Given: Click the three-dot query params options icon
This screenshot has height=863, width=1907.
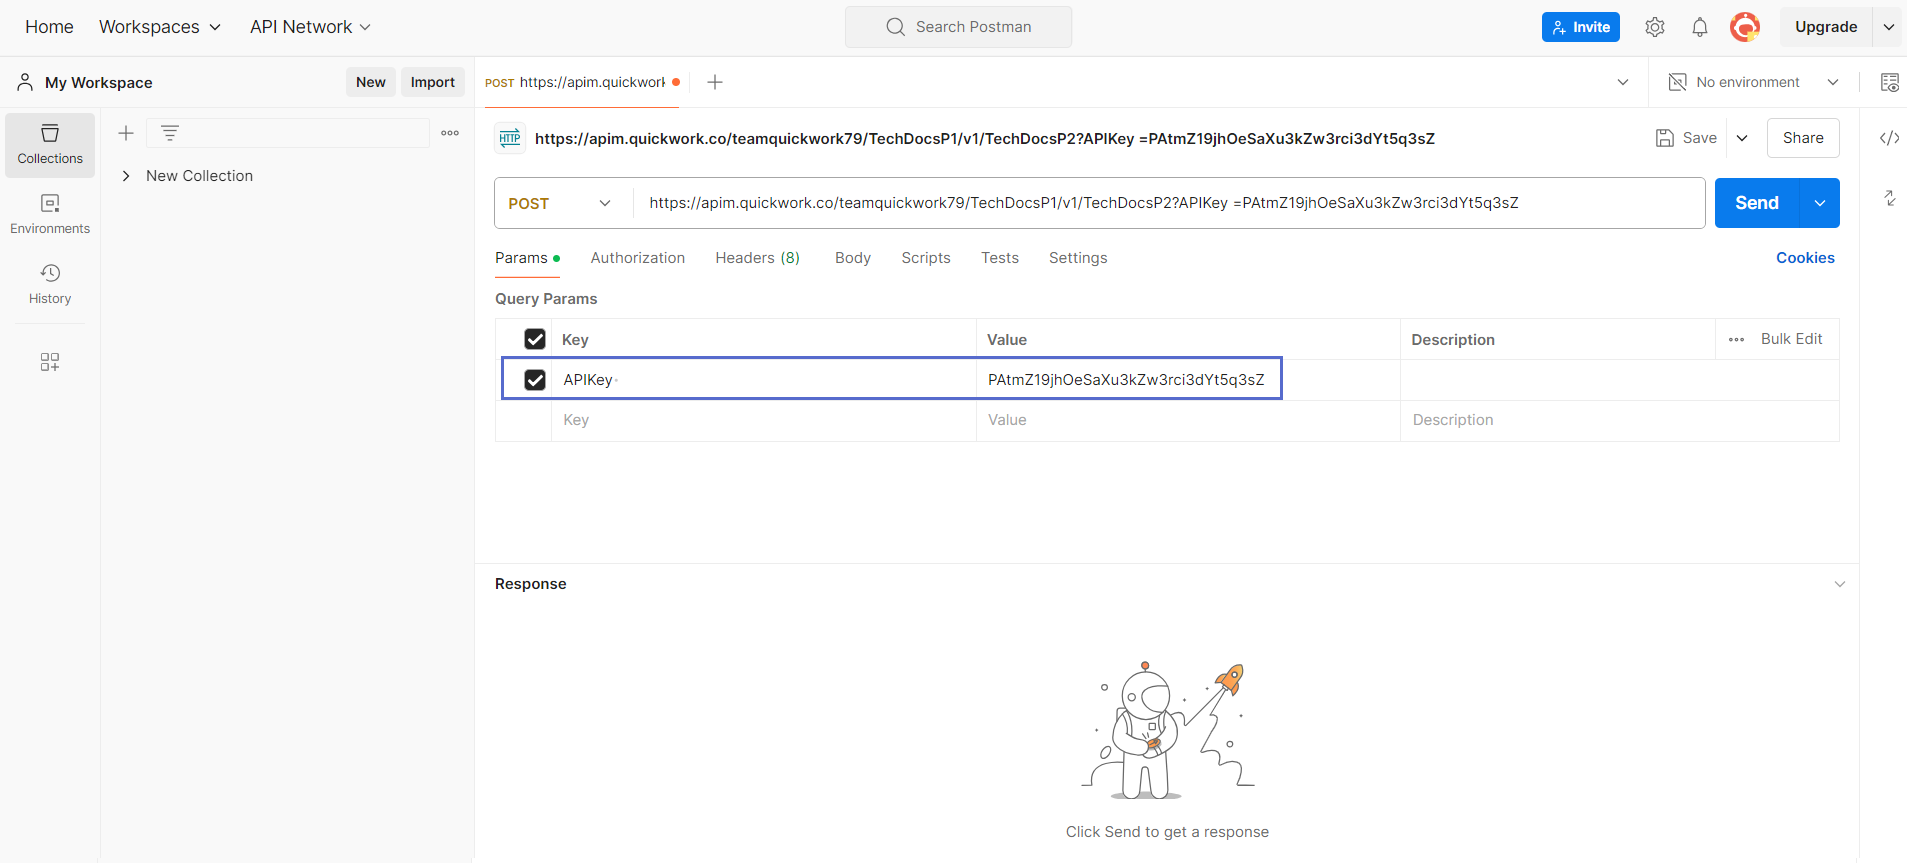Looking at the screenshot, I should (1736, 339).
